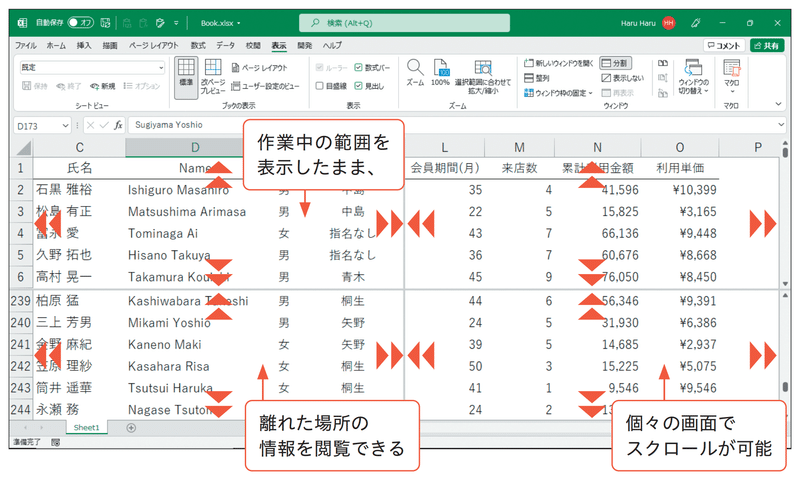
Task: Open the ズーム magnifier dialog
Action: [415, 72]
